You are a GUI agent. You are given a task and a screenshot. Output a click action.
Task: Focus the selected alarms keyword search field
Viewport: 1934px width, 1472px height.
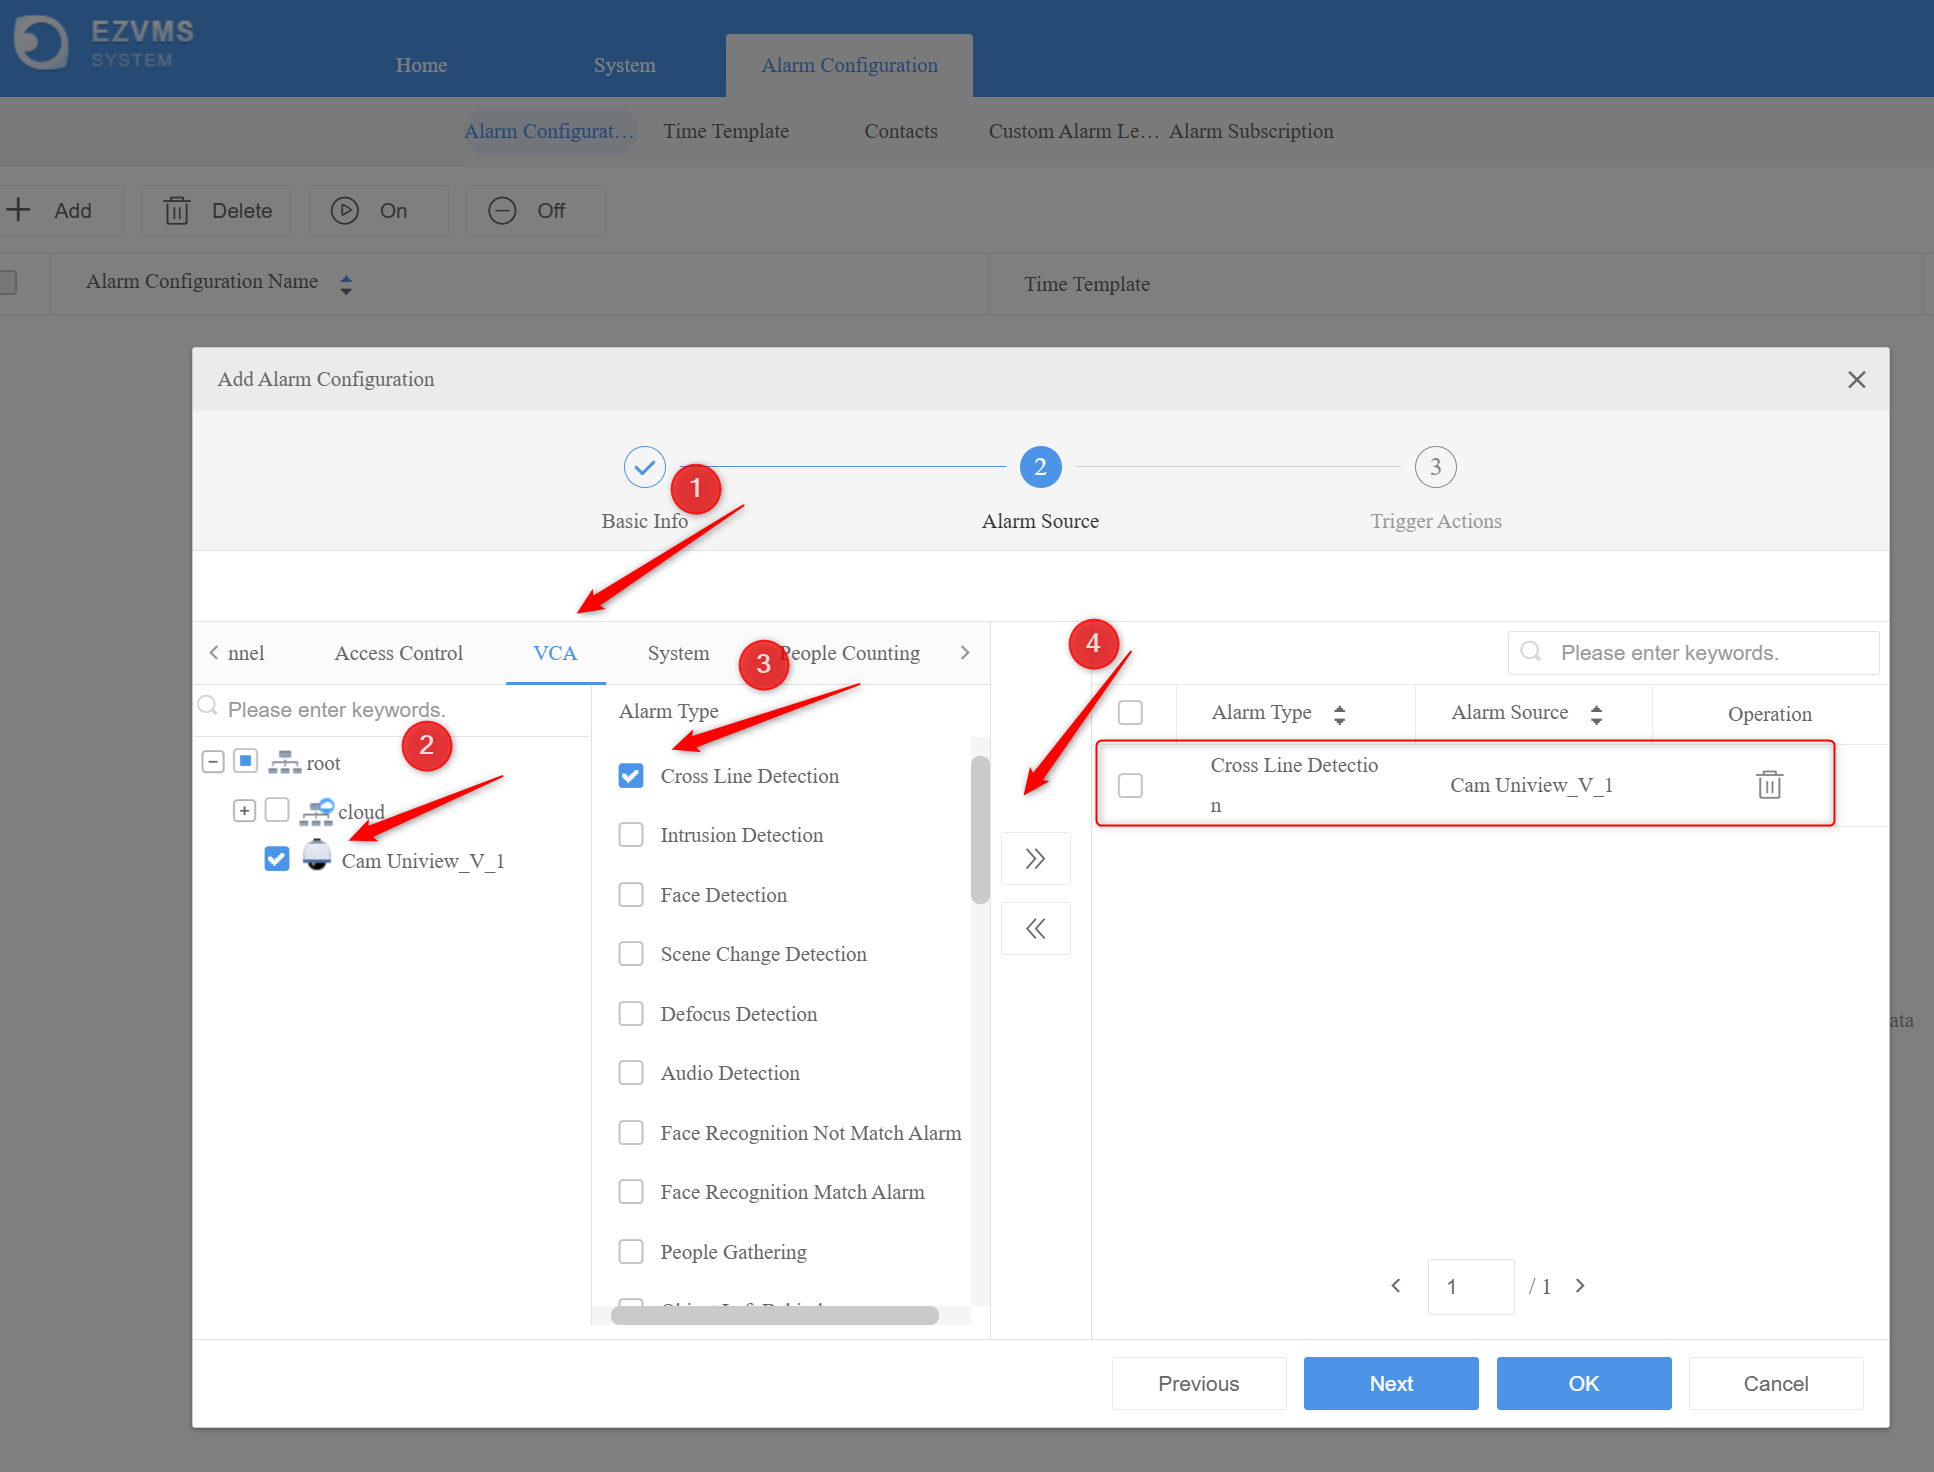pos(1693,653)
